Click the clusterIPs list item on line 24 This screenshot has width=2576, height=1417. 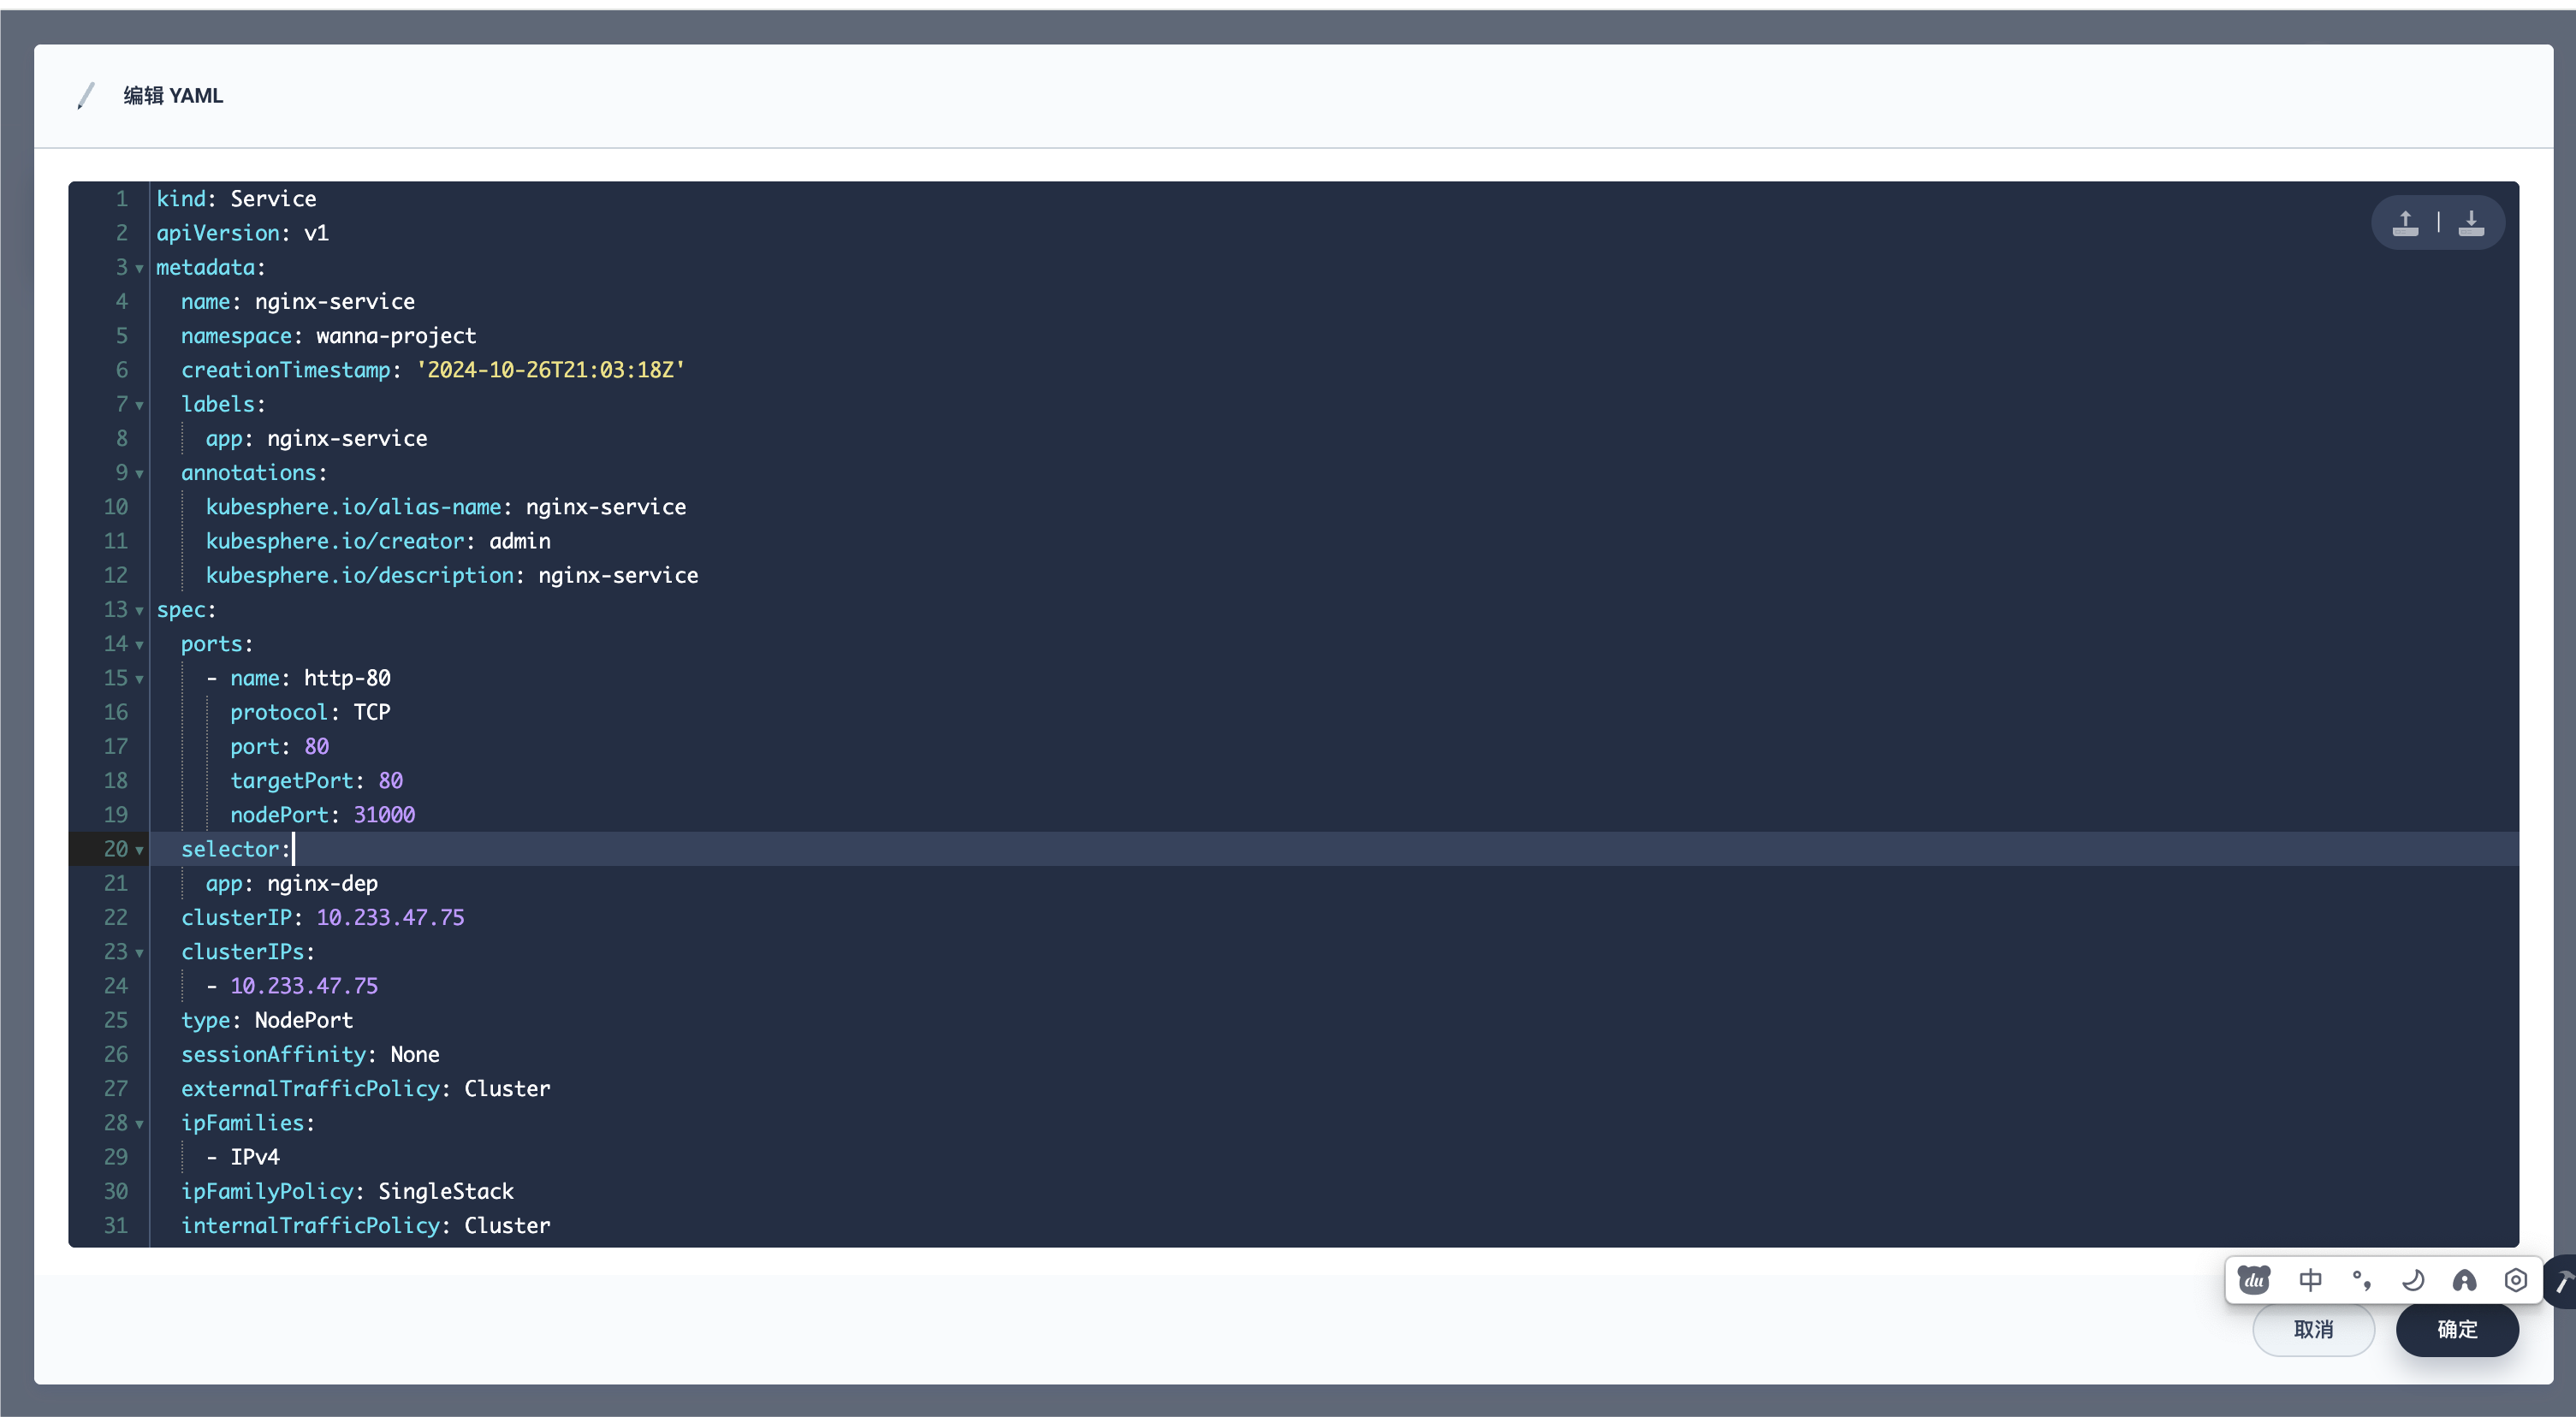click(x=304, y=986)
